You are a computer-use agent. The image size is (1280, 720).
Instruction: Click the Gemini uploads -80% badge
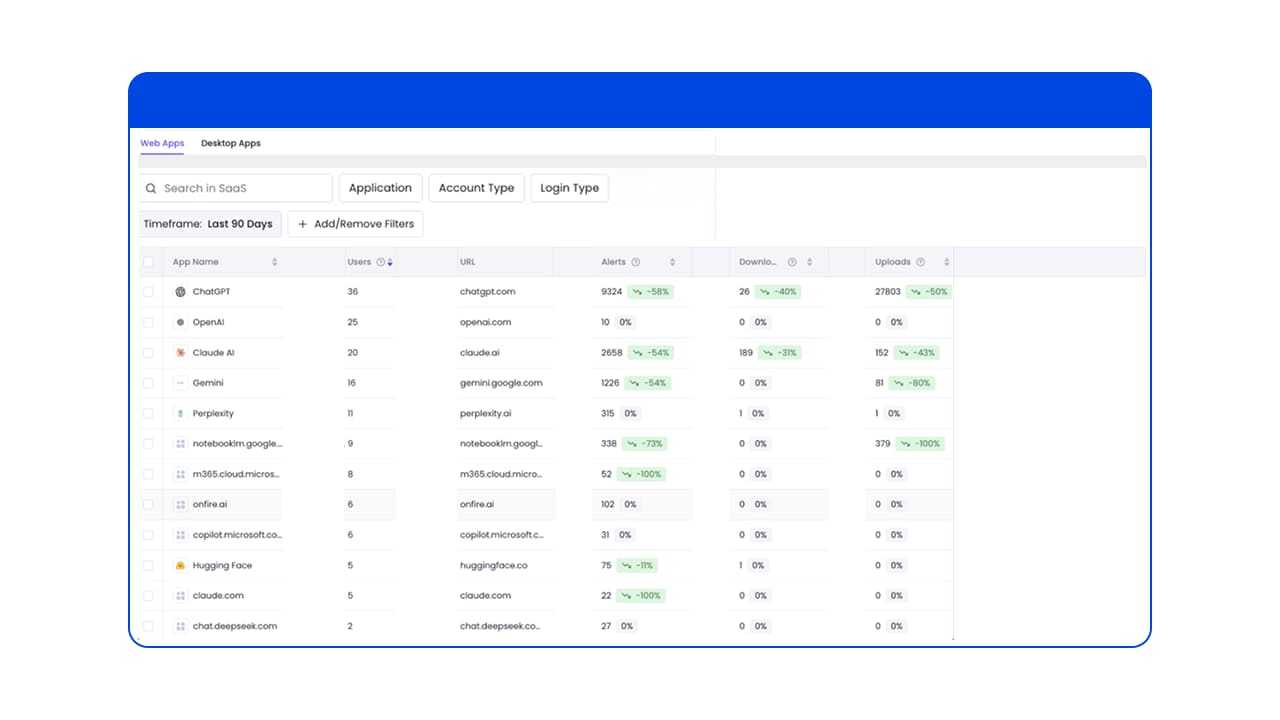[x=911, y=383]
